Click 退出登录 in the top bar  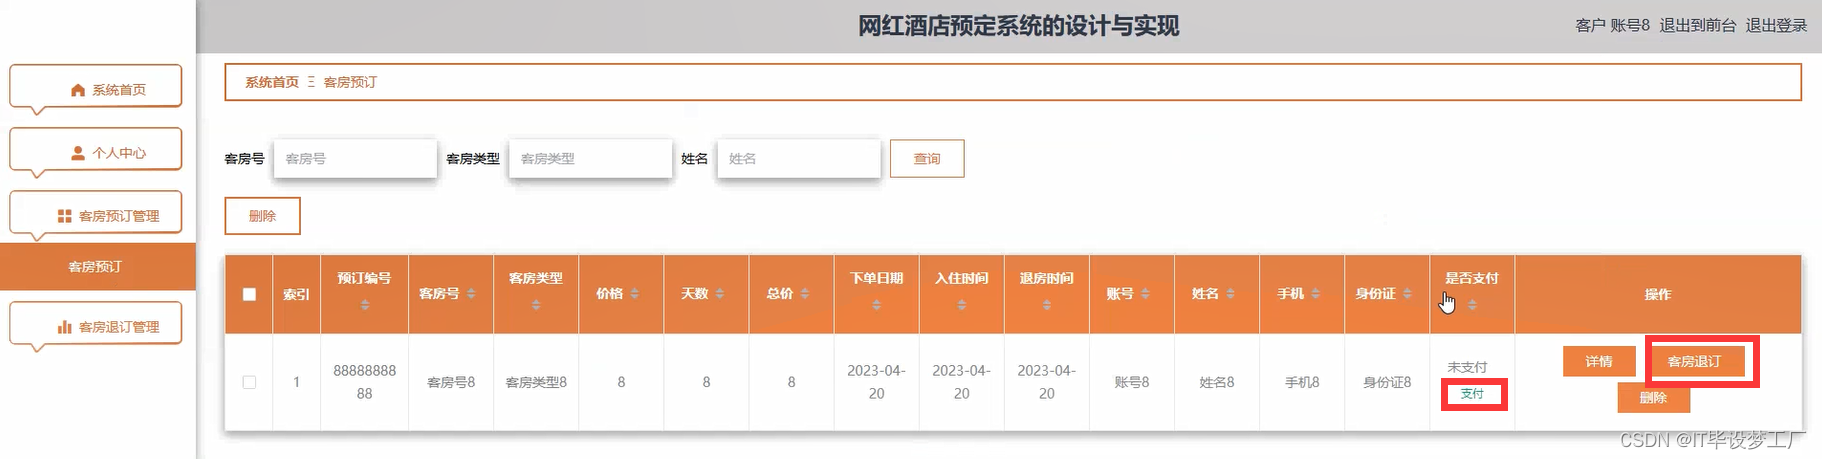coord(1777,25)
